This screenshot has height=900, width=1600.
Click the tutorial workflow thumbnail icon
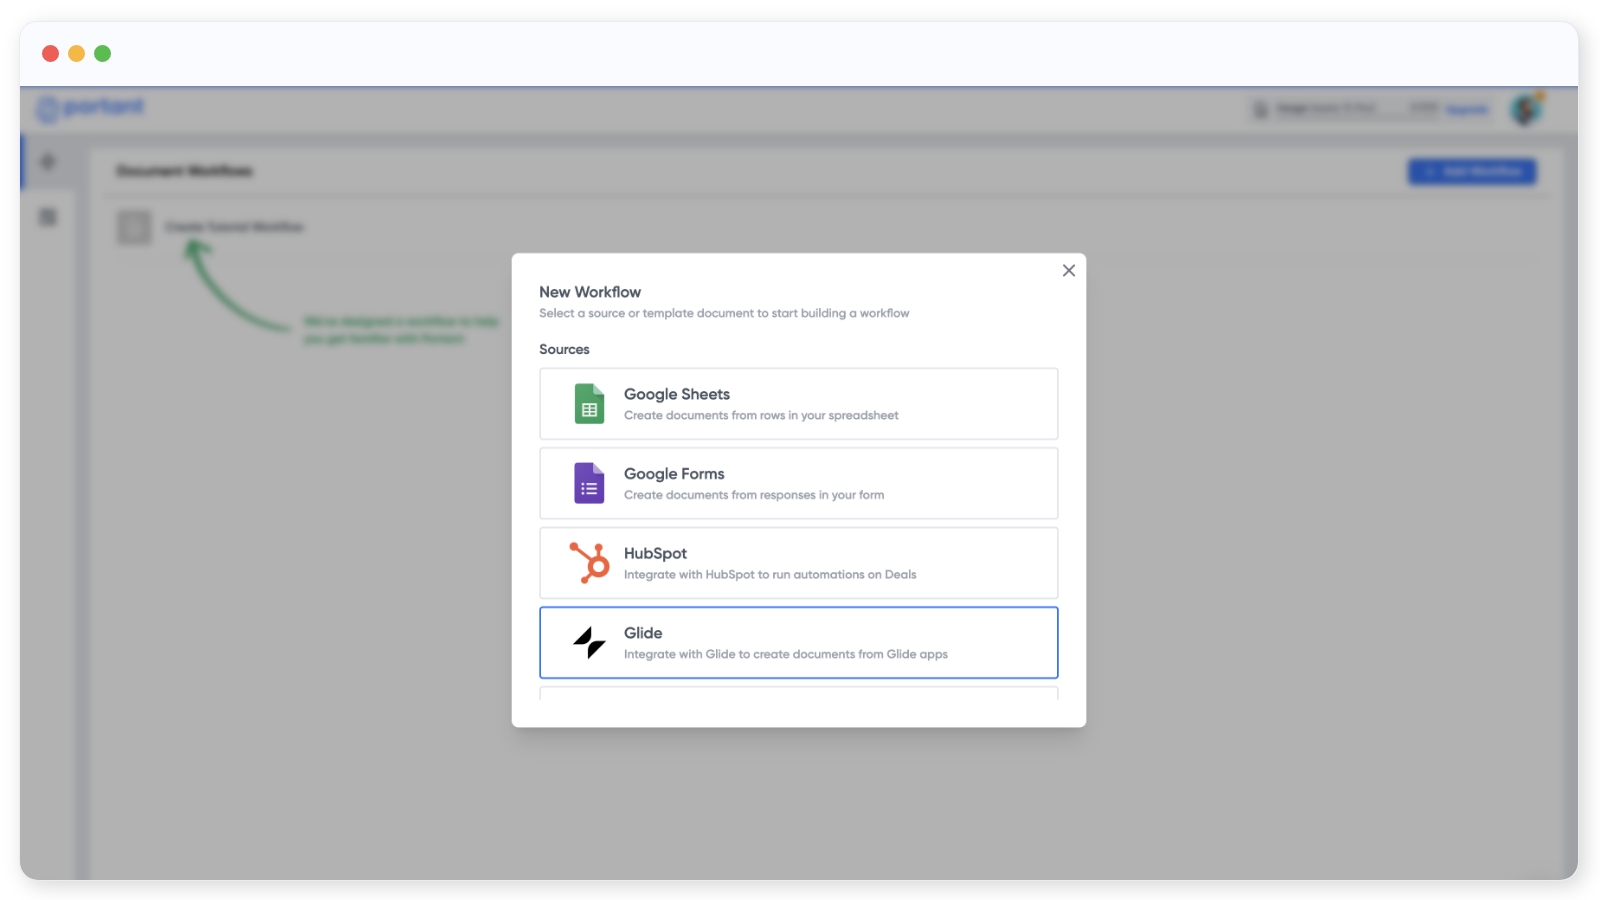(x=134, y=227)
